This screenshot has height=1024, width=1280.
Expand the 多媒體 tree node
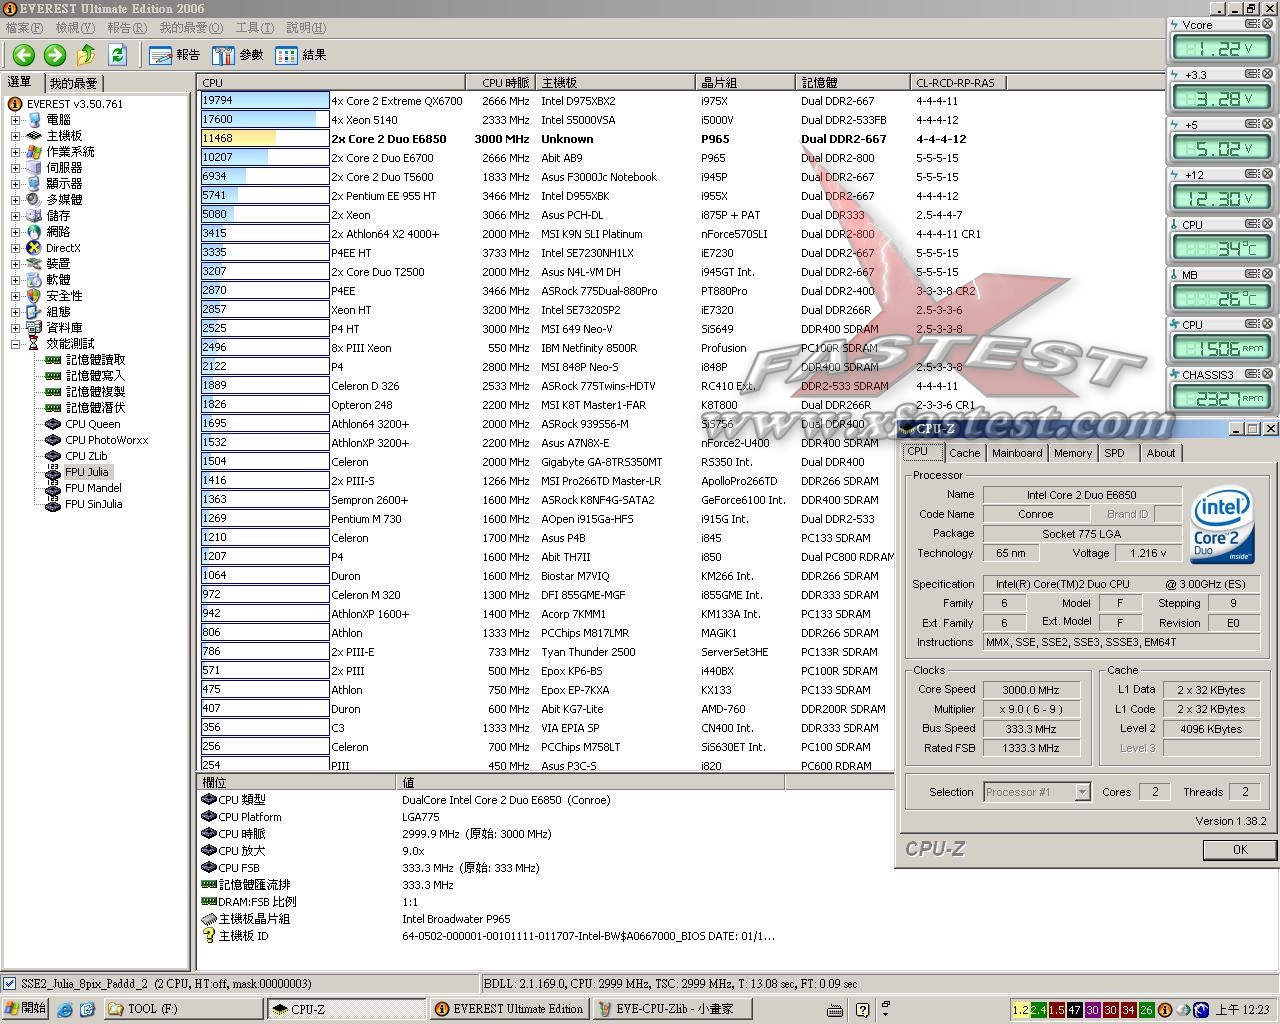[16, 200]
